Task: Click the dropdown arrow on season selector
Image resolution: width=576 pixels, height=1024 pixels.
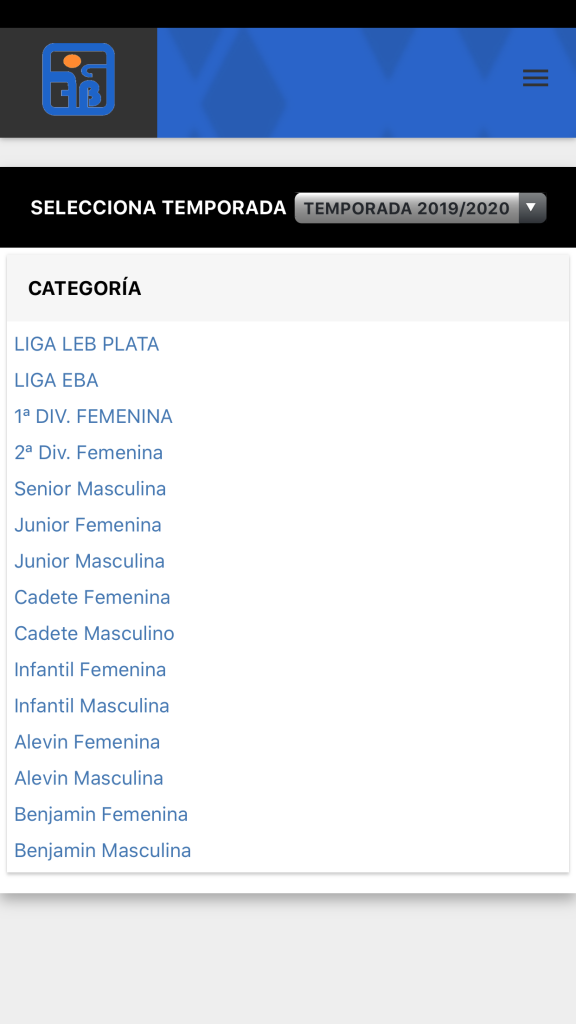Action: [x=533, y=207]
